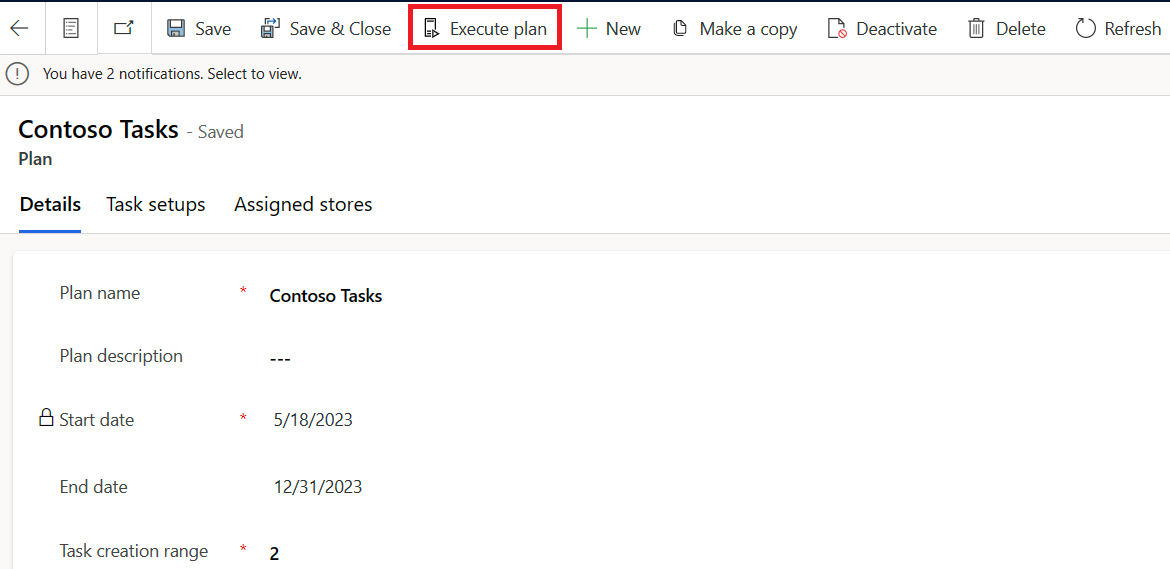The height and width of the screenshot is (569, 1170).
Task: Click the Task creation range label
Action: click(x=134, y=551)
